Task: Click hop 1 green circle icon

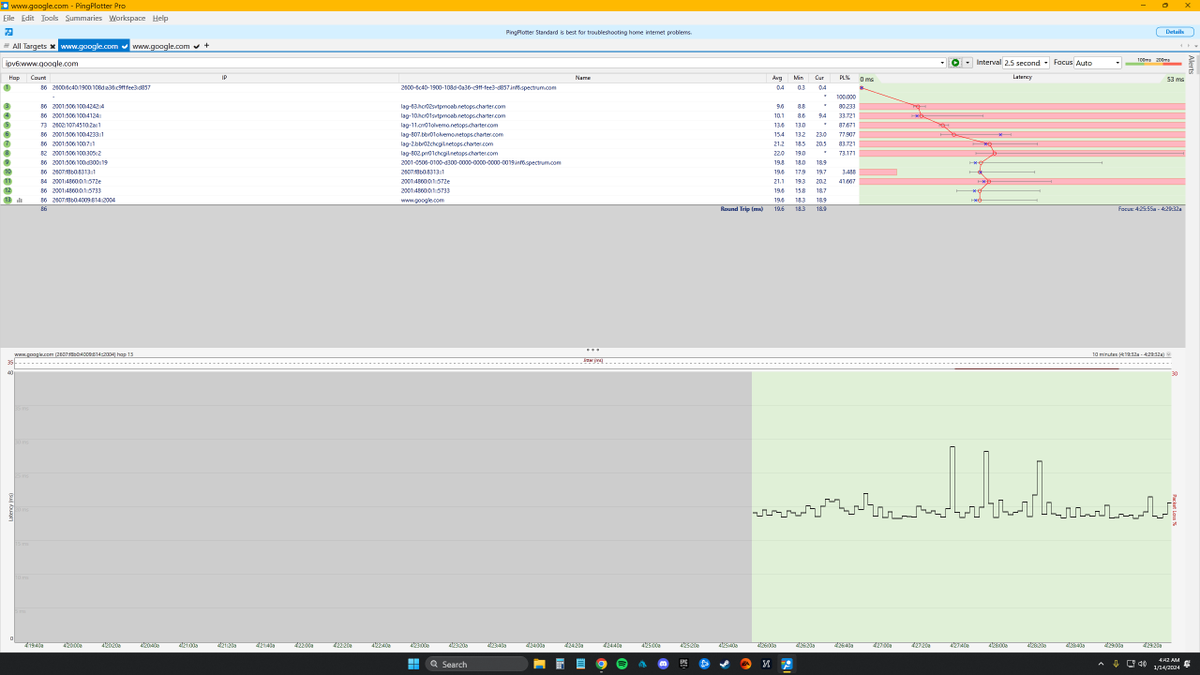Action: (x=7, y=88)
